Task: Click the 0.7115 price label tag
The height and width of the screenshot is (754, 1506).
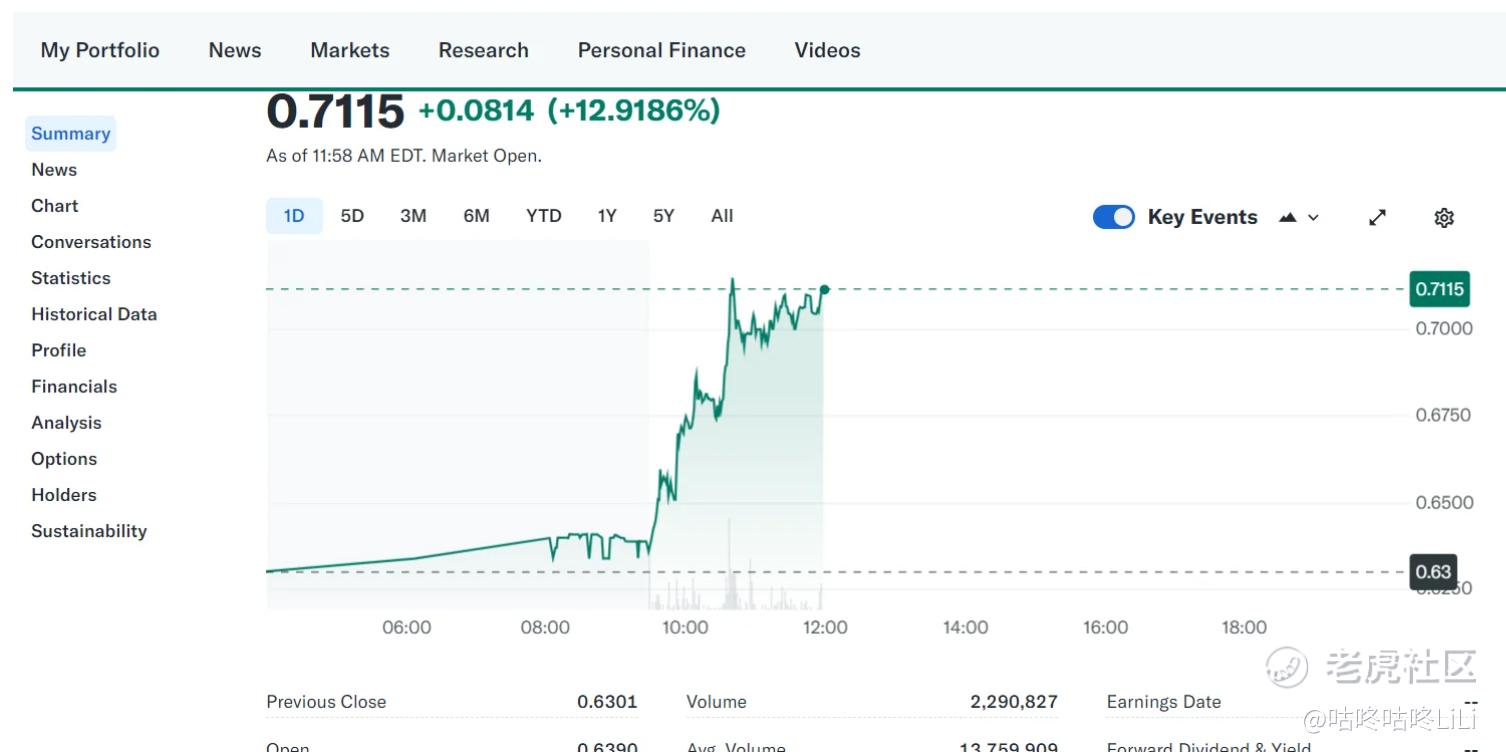Action: pos(1439,289)
